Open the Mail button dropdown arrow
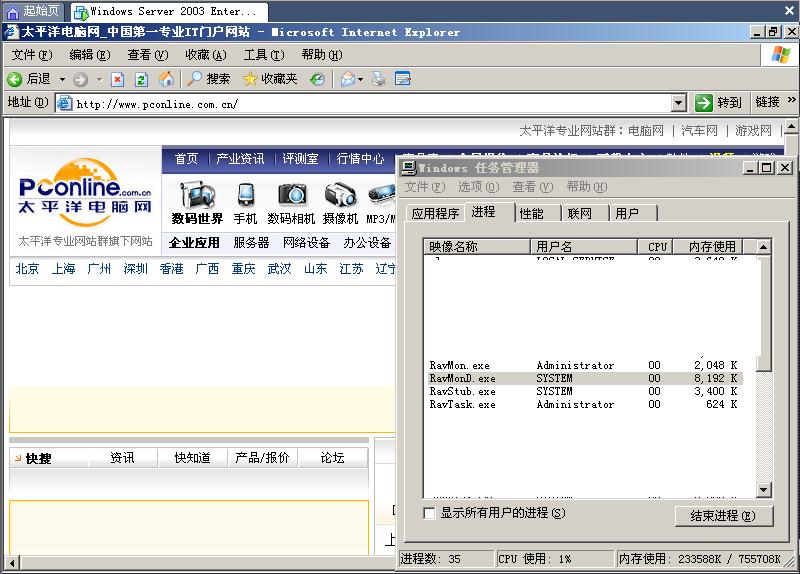The height and width of the screenshot is (574, 800). coord(360,79)
